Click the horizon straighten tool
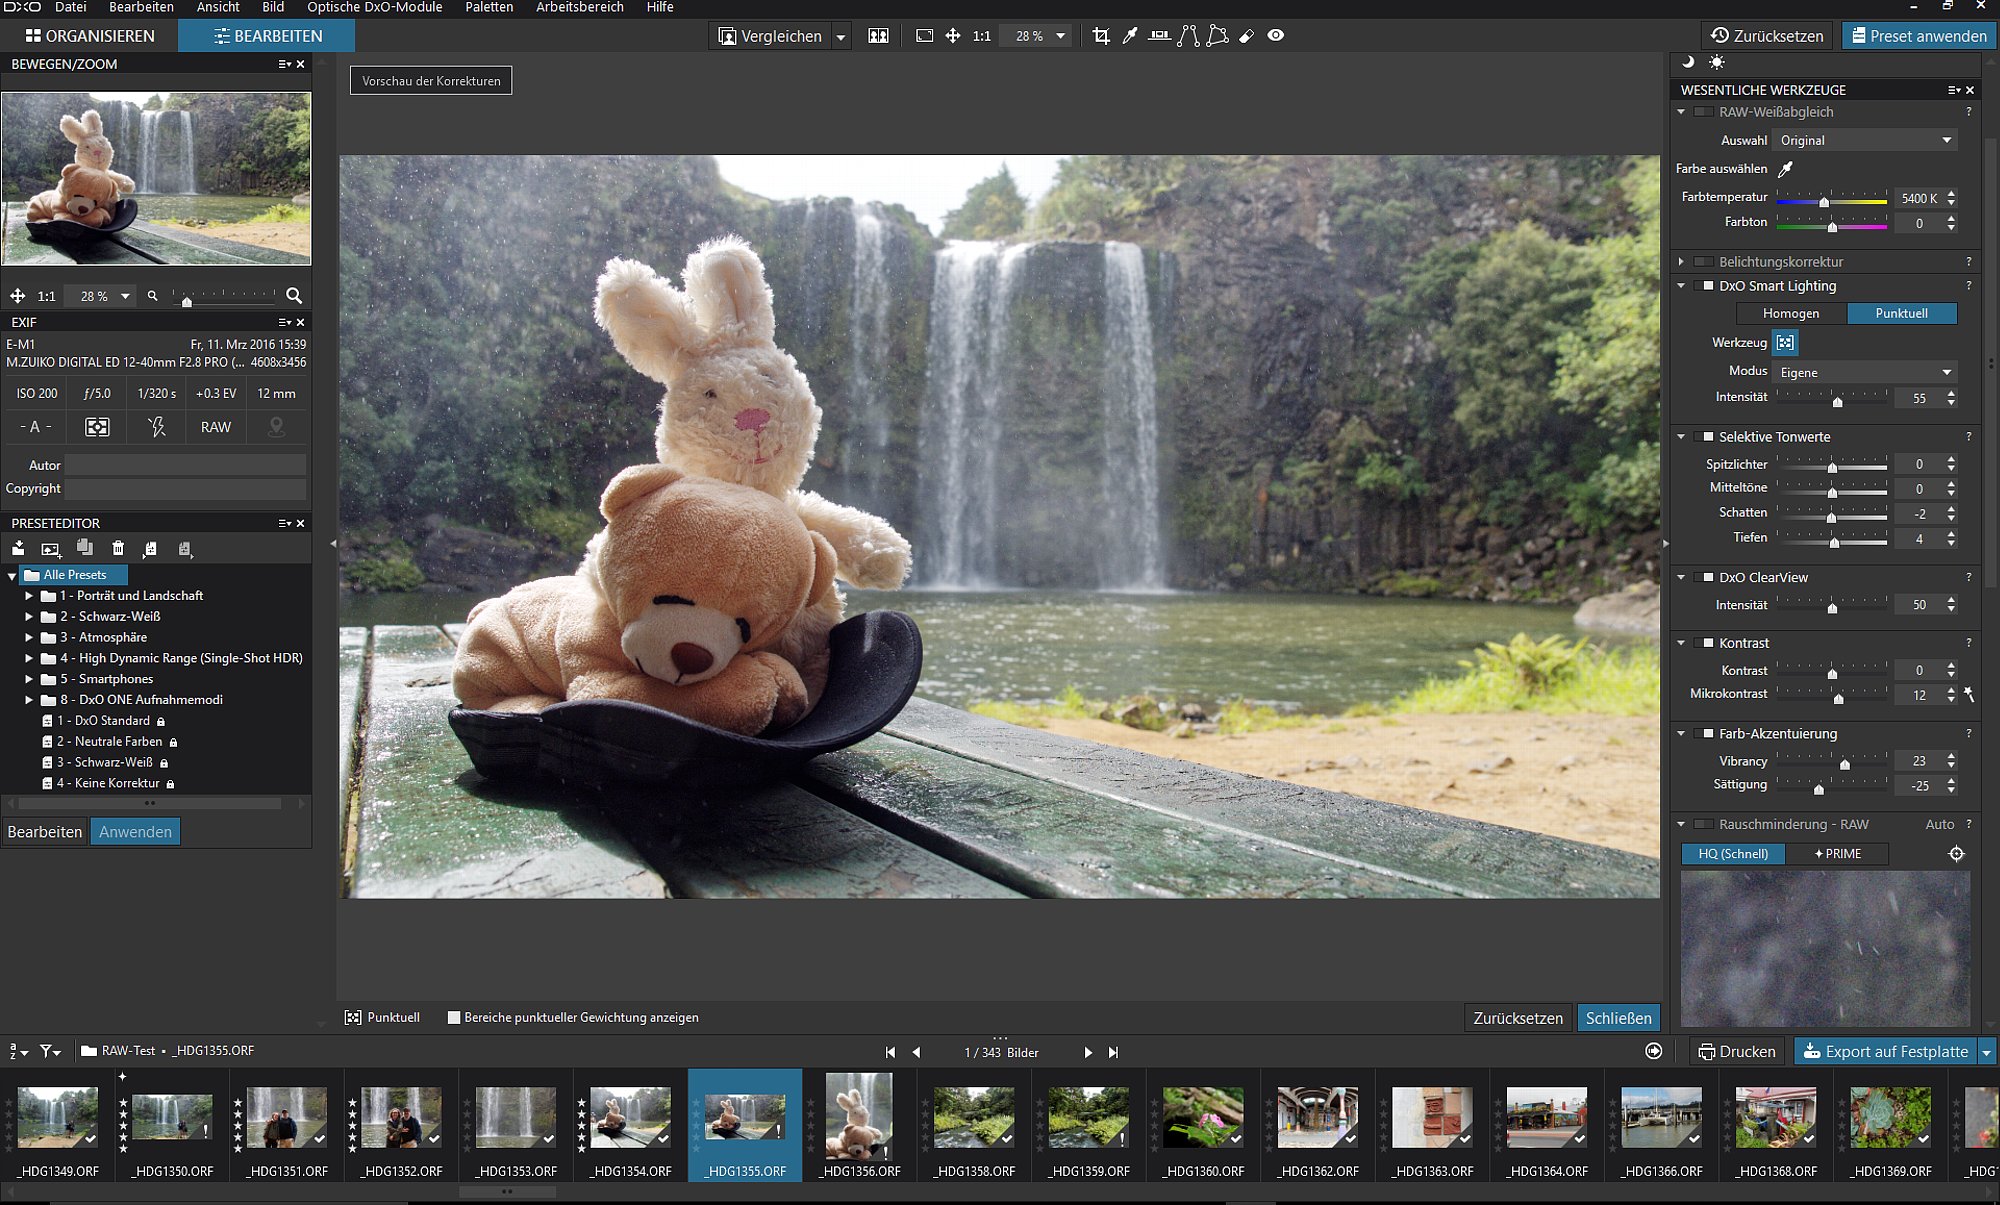Image resolution: width=2000 pixels, height=1205 pixels. pyautogui.click(x=1159, y=36)
